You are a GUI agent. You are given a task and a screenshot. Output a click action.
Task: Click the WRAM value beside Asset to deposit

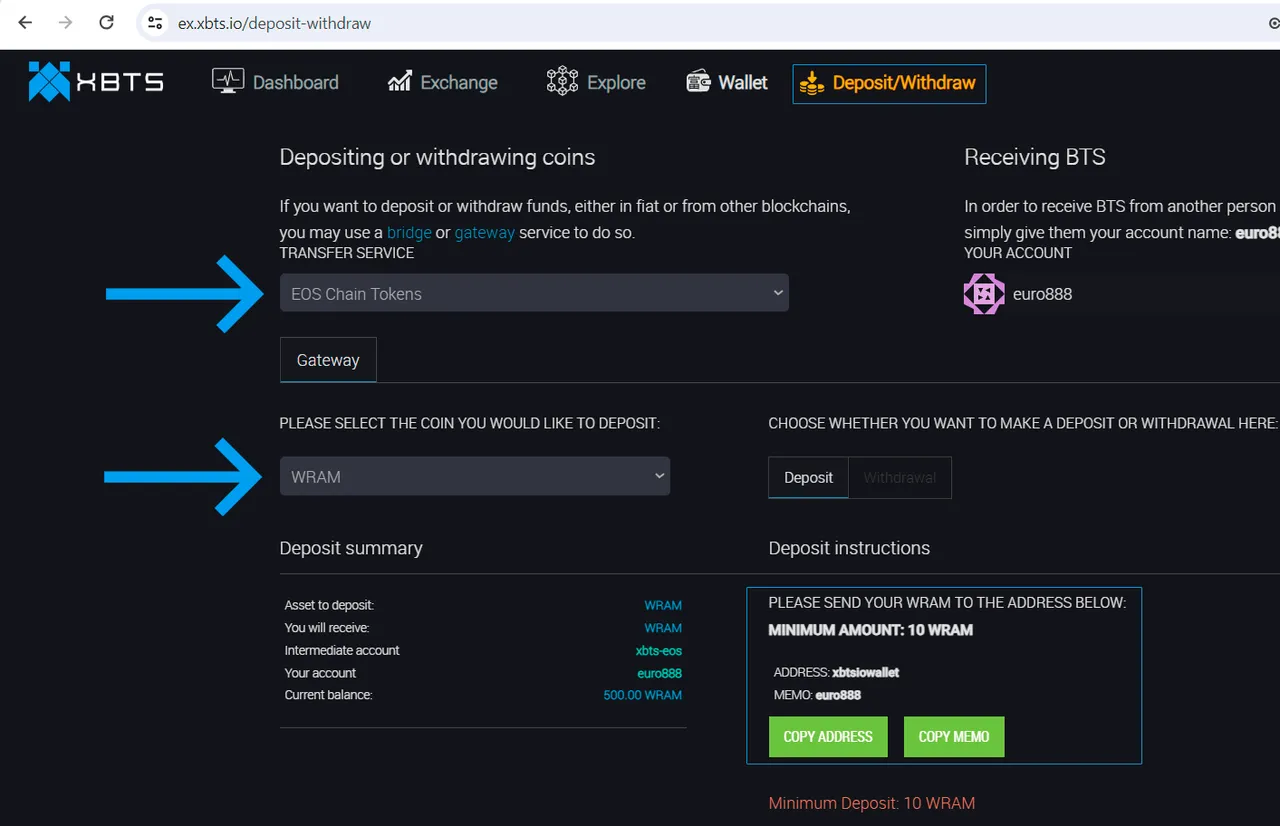tap(663, 605)
